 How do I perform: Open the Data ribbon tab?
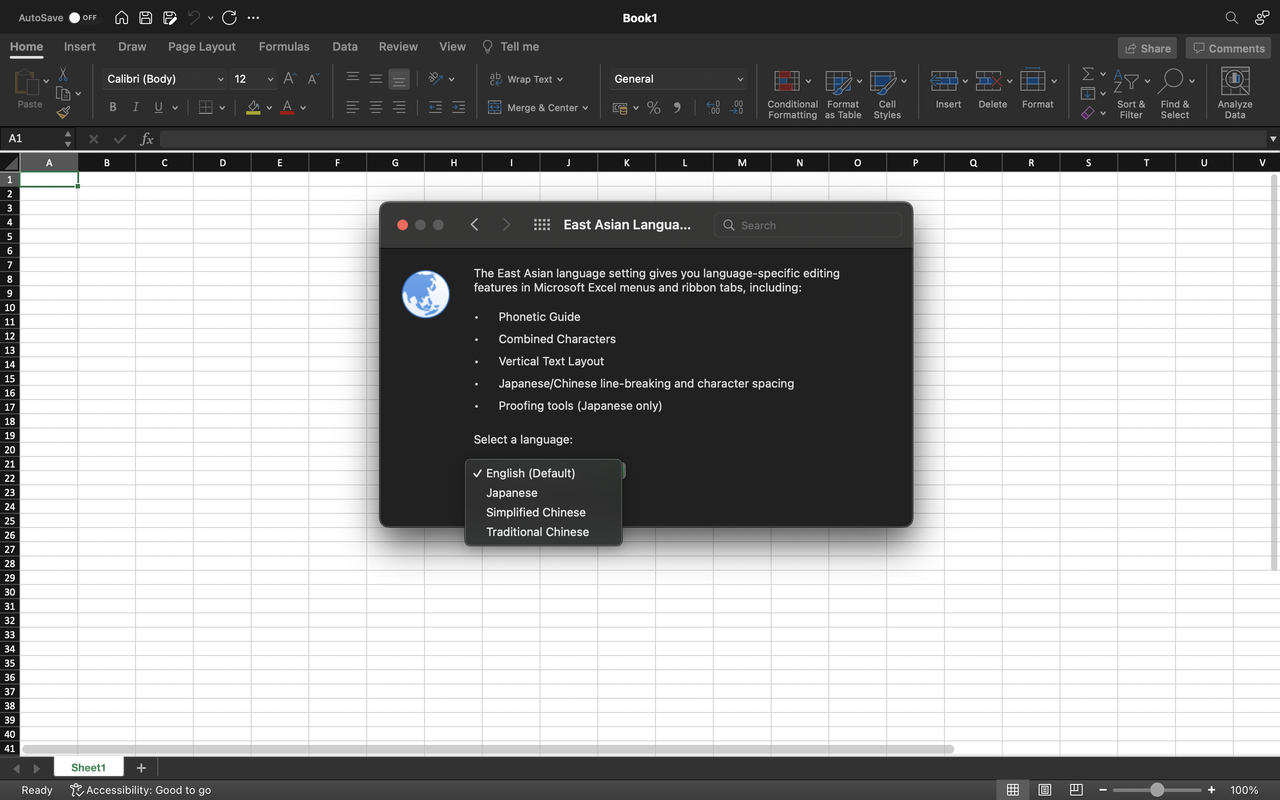click(x=345, y=46)
